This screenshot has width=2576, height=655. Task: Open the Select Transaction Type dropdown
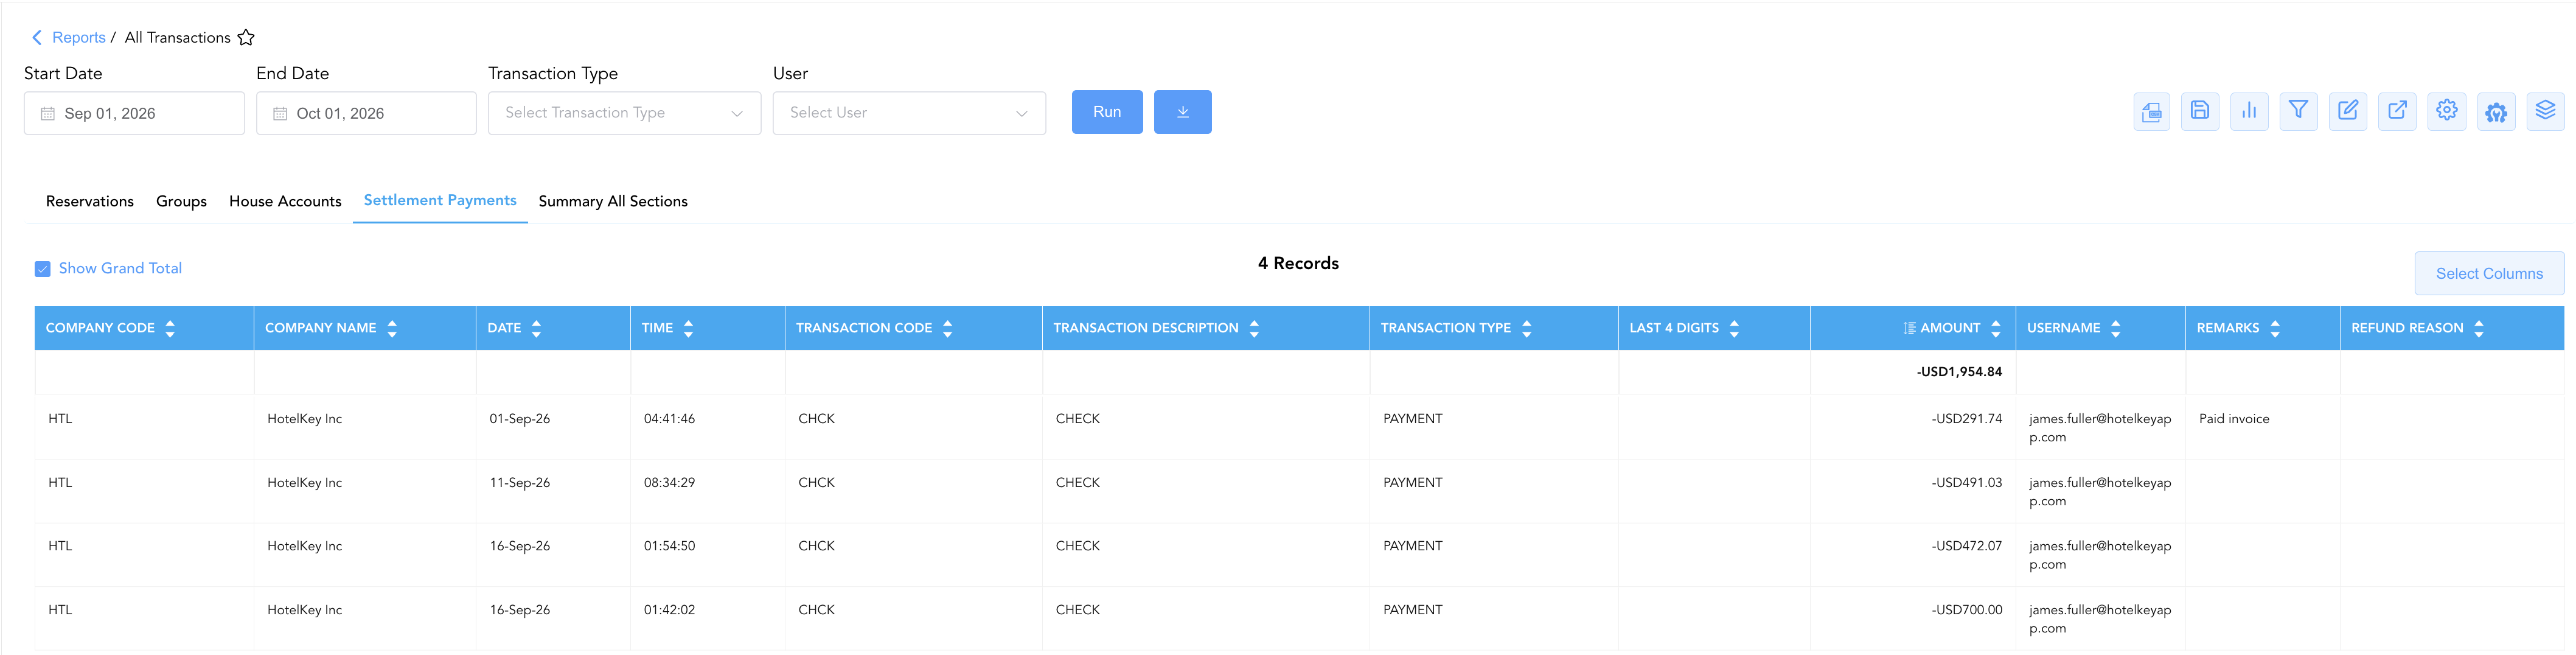[x=624, y=113]
